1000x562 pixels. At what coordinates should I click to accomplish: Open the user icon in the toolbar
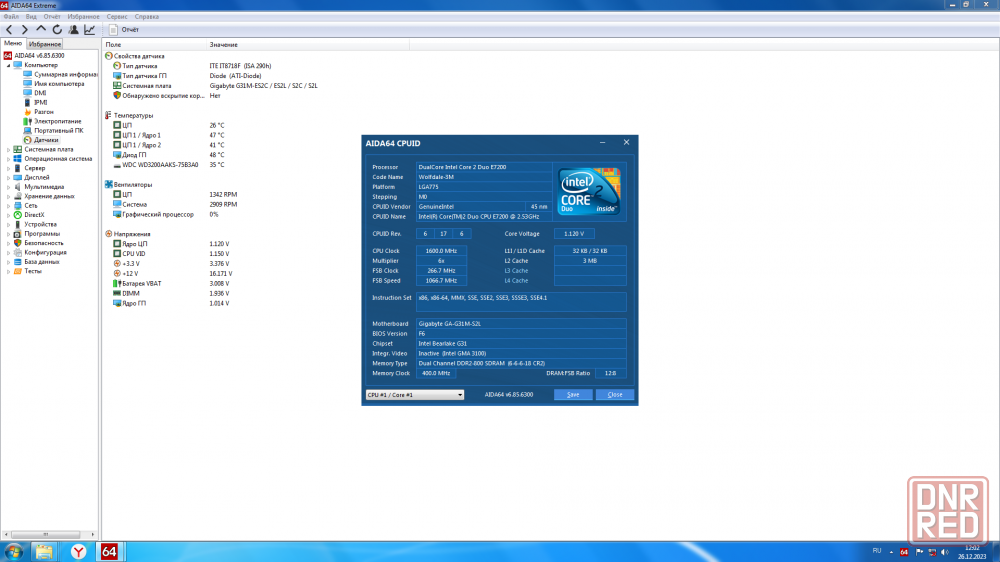tap(73, 29)
